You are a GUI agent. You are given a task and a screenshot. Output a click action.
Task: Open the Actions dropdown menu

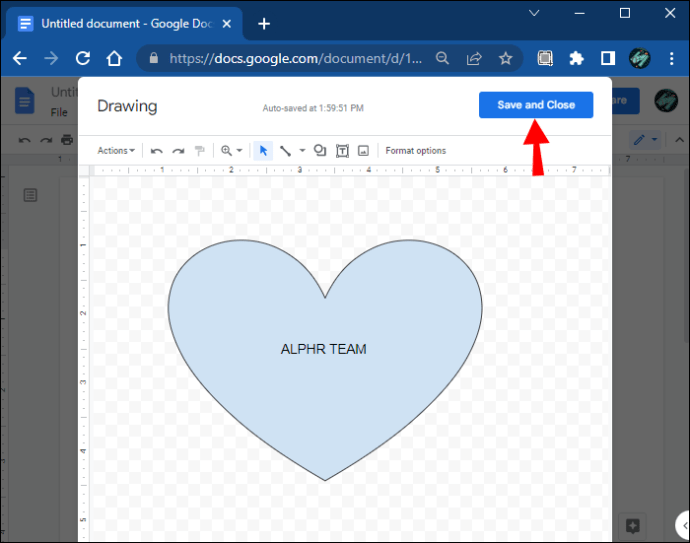(x=116, y=150)
